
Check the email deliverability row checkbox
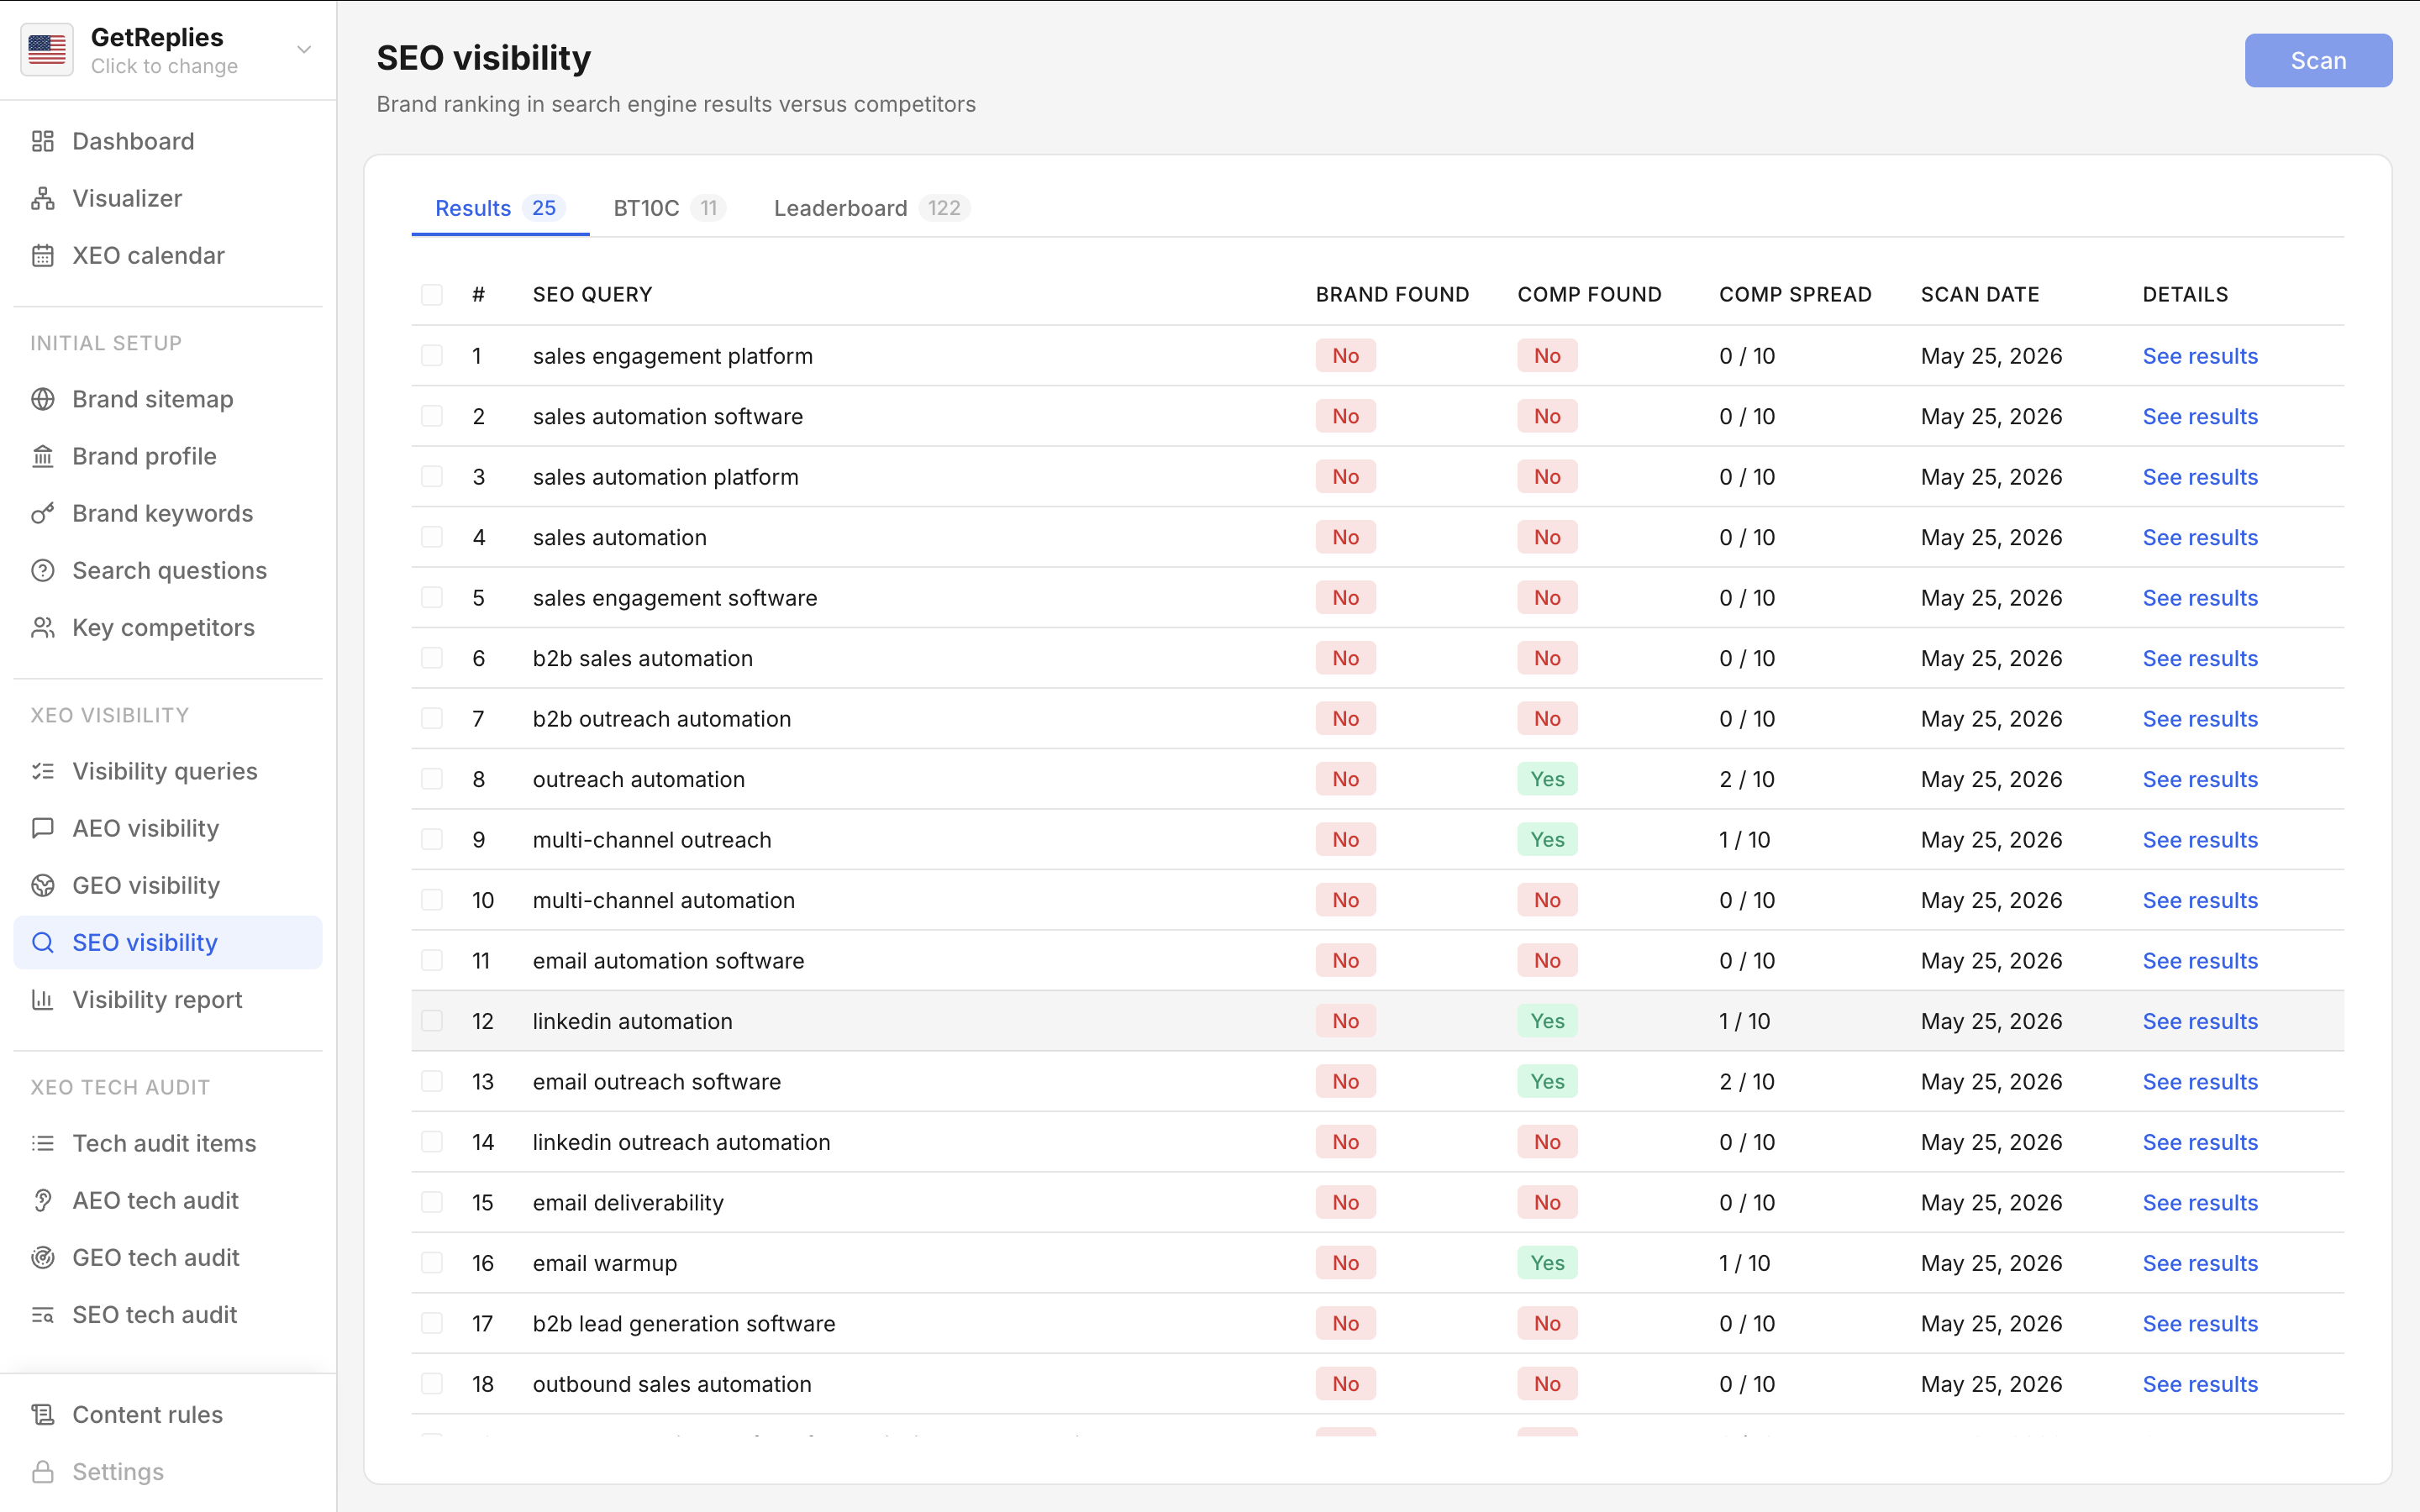pos(432,1202)
